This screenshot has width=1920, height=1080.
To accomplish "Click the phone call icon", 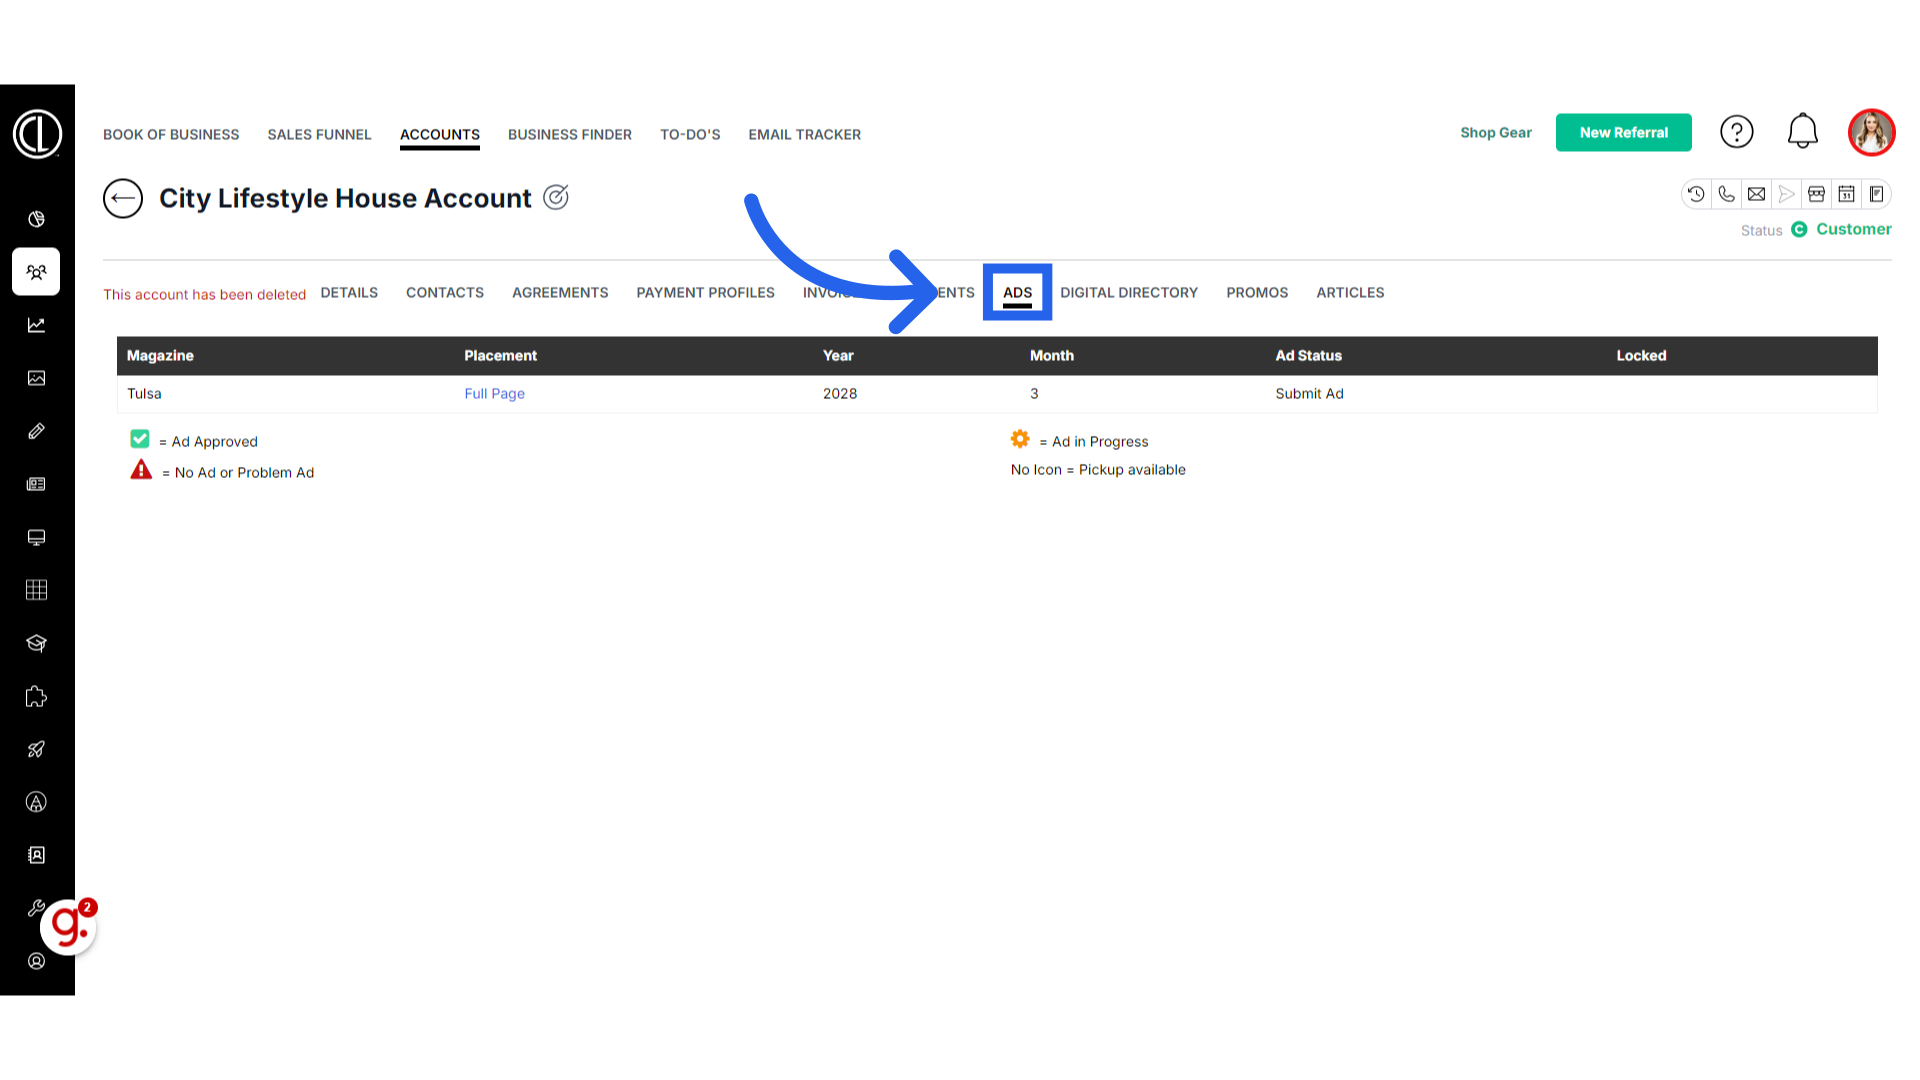I will [x=1726, y=194].
